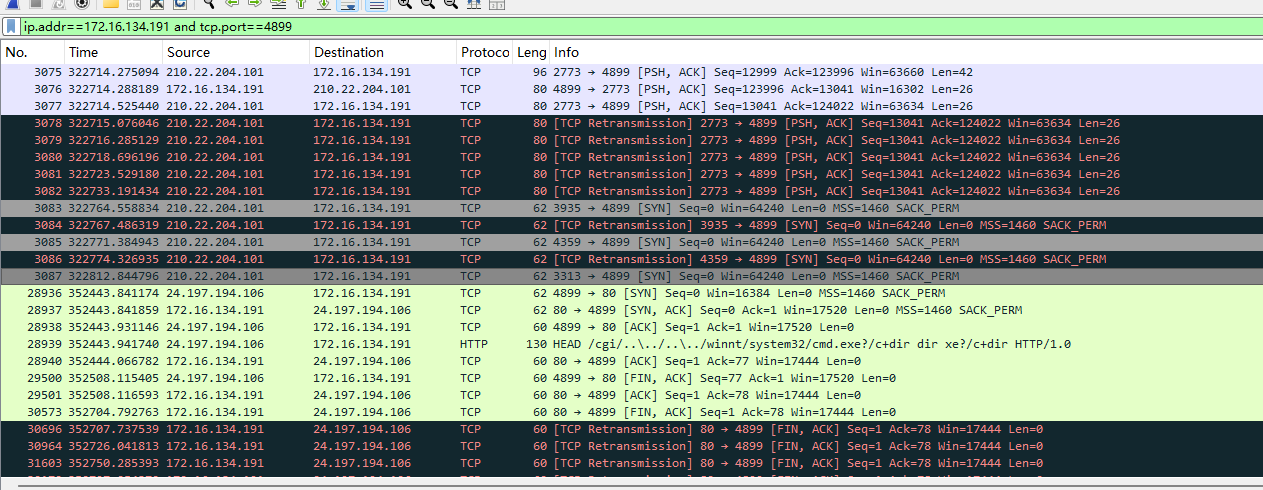Toggle auto scroll during live capture icon
Screen dimensions: 1263x490
tap(347, 4)
